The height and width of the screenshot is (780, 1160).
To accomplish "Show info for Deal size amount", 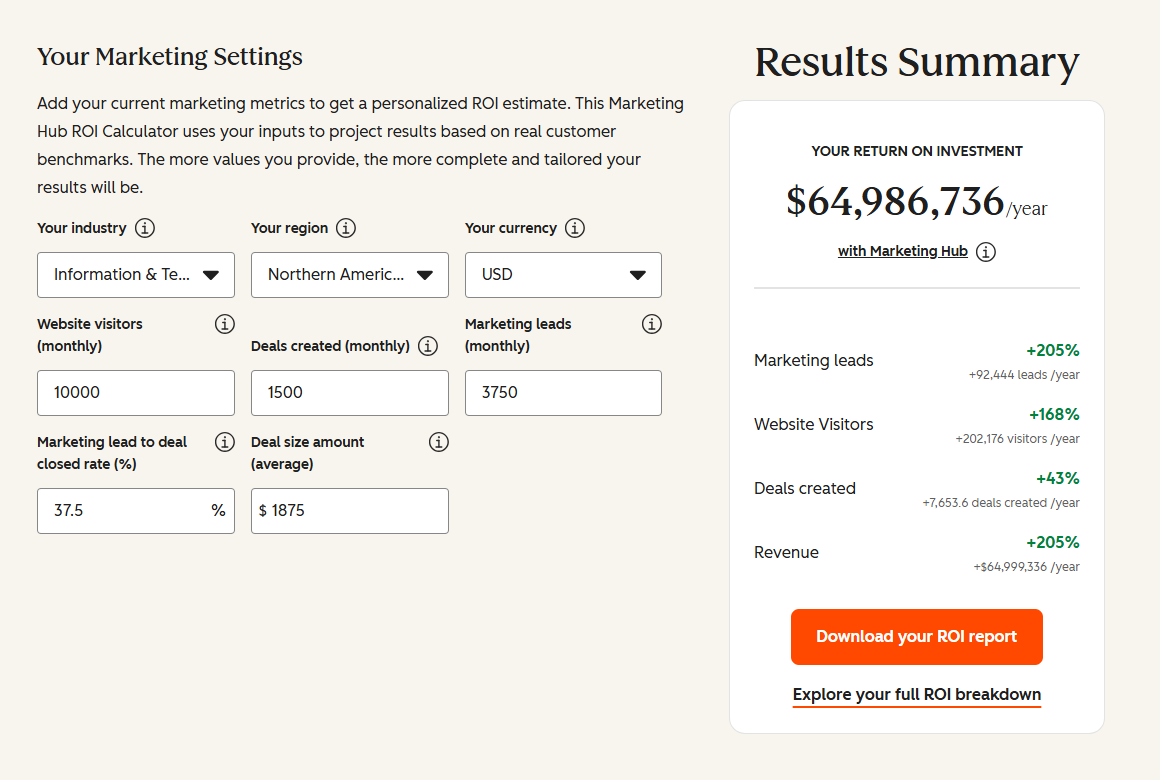I will point(438,442).
